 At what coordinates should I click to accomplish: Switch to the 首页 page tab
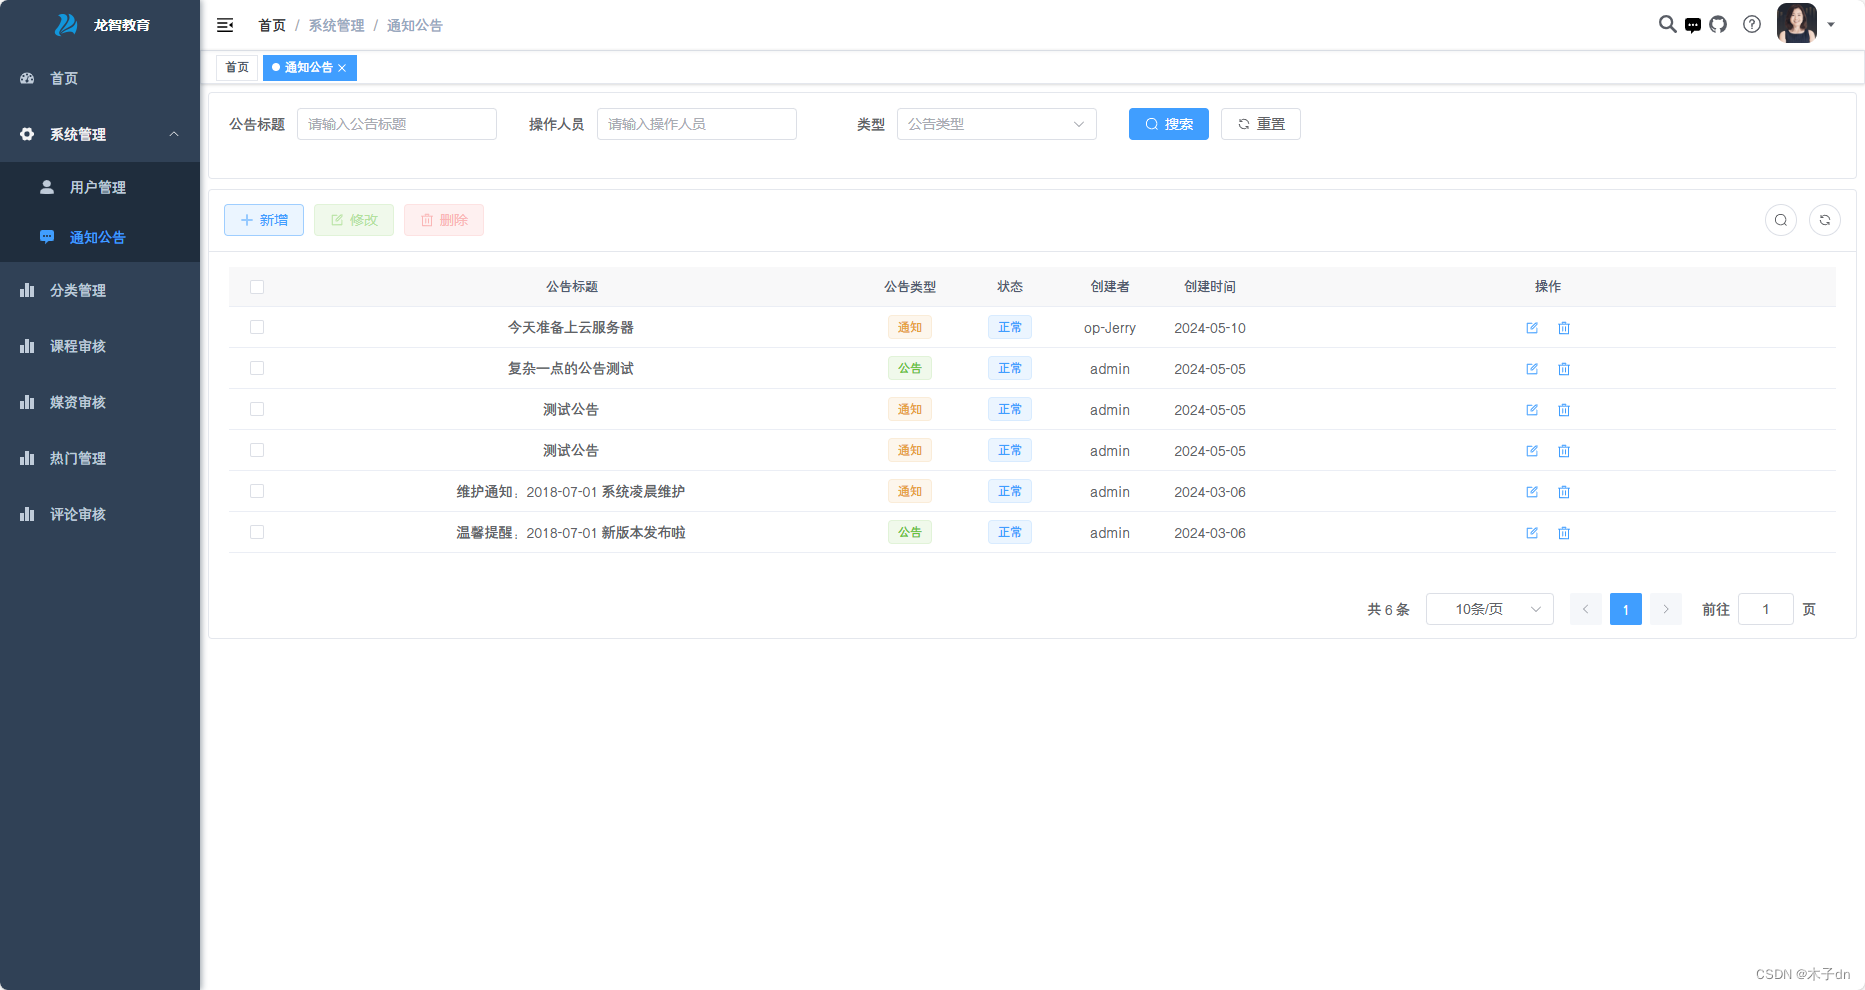click(x=237, y=67)
